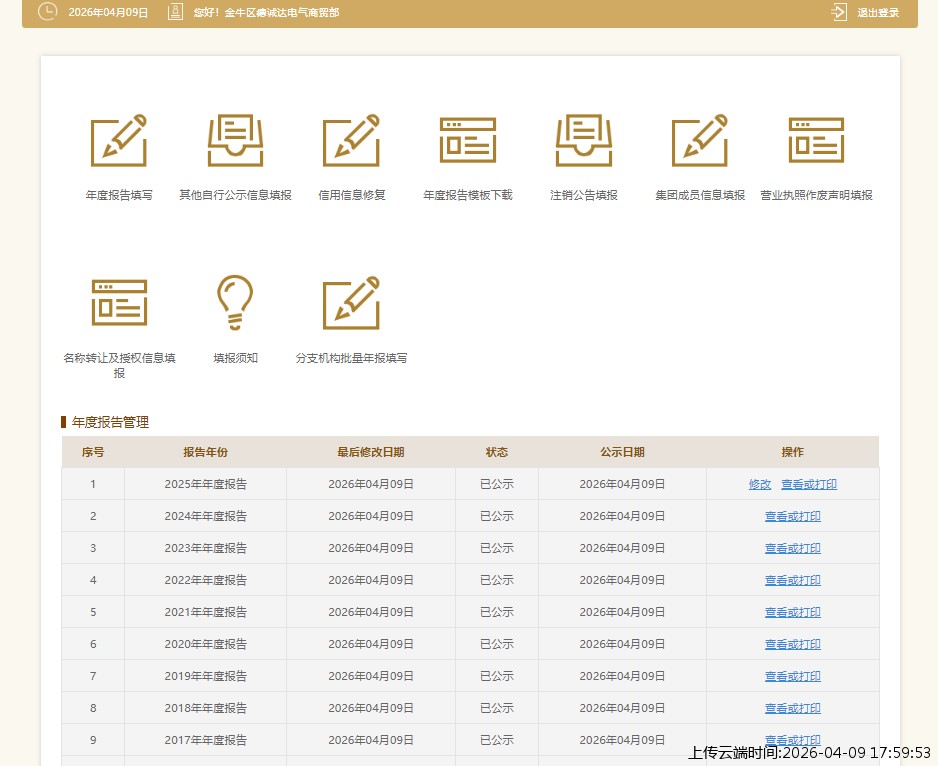938x766 pixels.
Task: Click the 报告年份 column header
Action: pyautogui.click(x=205, y=452)
